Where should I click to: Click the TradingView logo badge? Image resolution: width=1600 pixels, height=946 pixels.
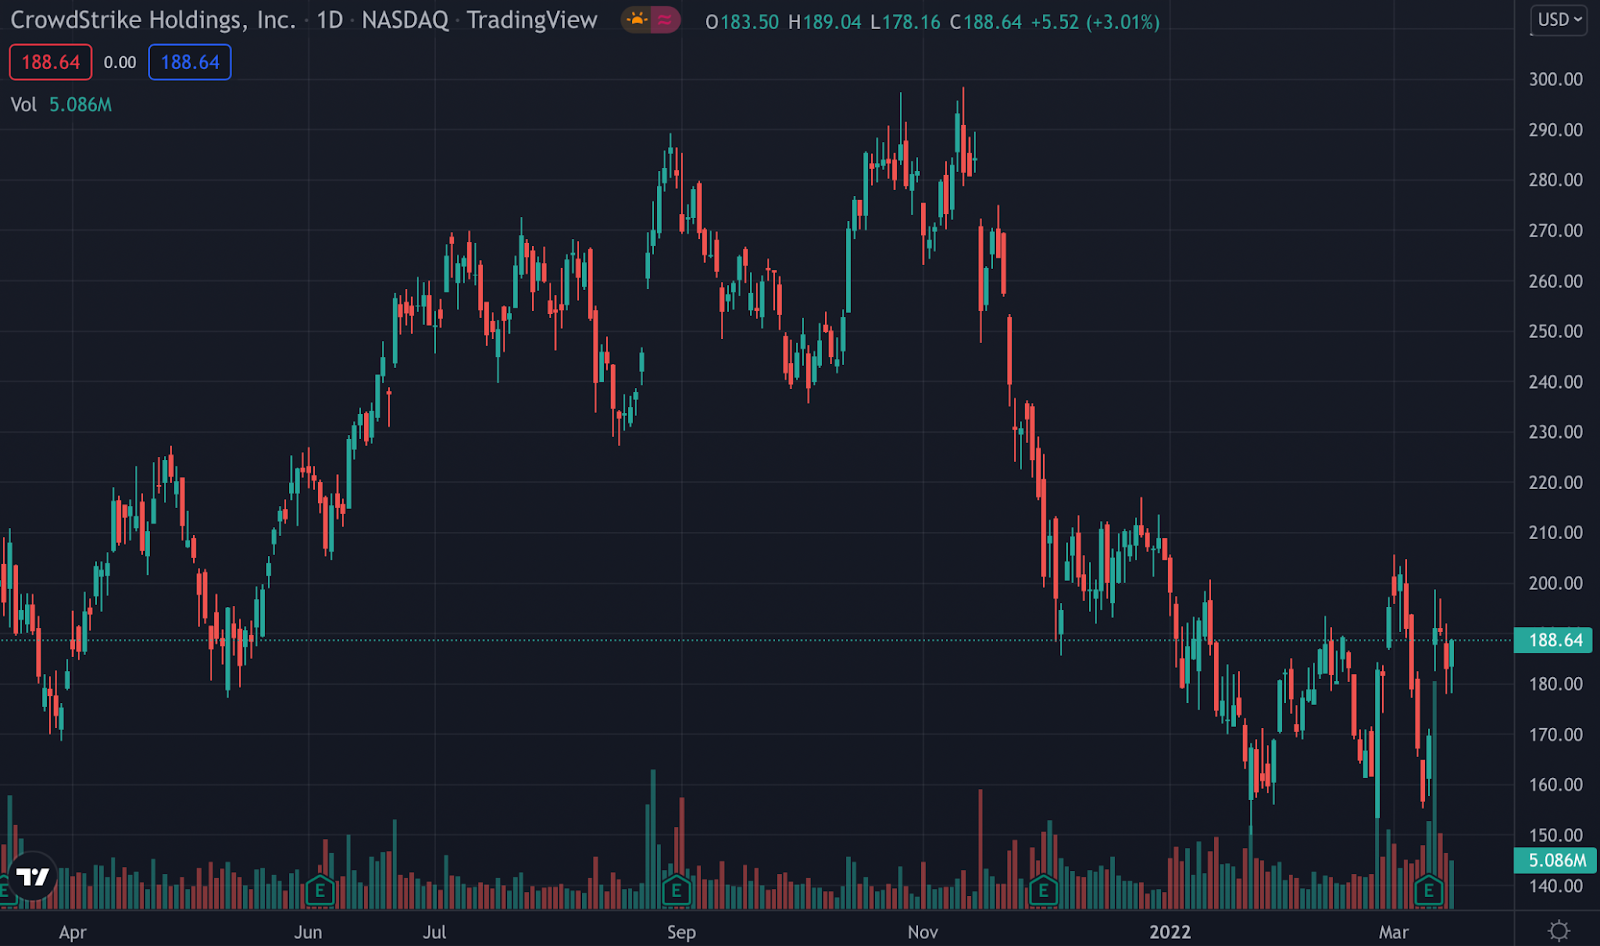[32, 876]
